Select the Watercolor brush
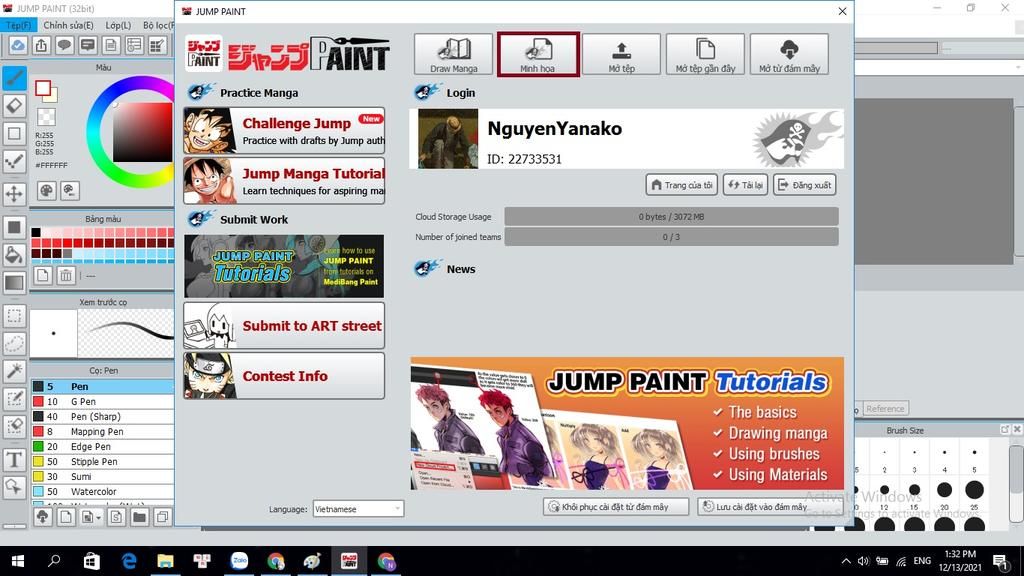Image resolution: width=1024 pixels, height=576 pixels. pyautogui.click(x=102, y=492)
